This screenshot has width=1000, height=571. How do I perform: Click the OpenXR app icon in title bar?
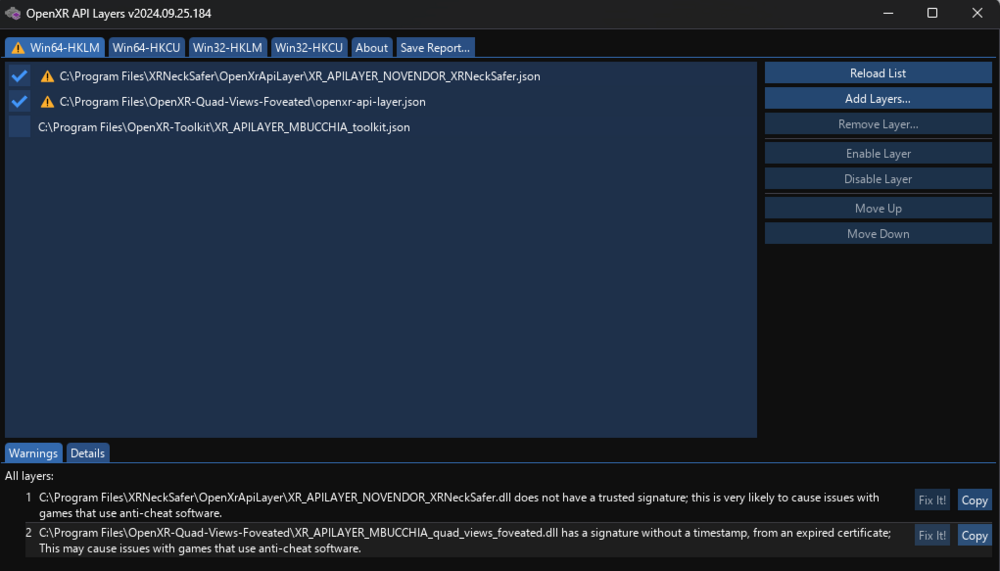pyautogui.click(x=13, y=13)
